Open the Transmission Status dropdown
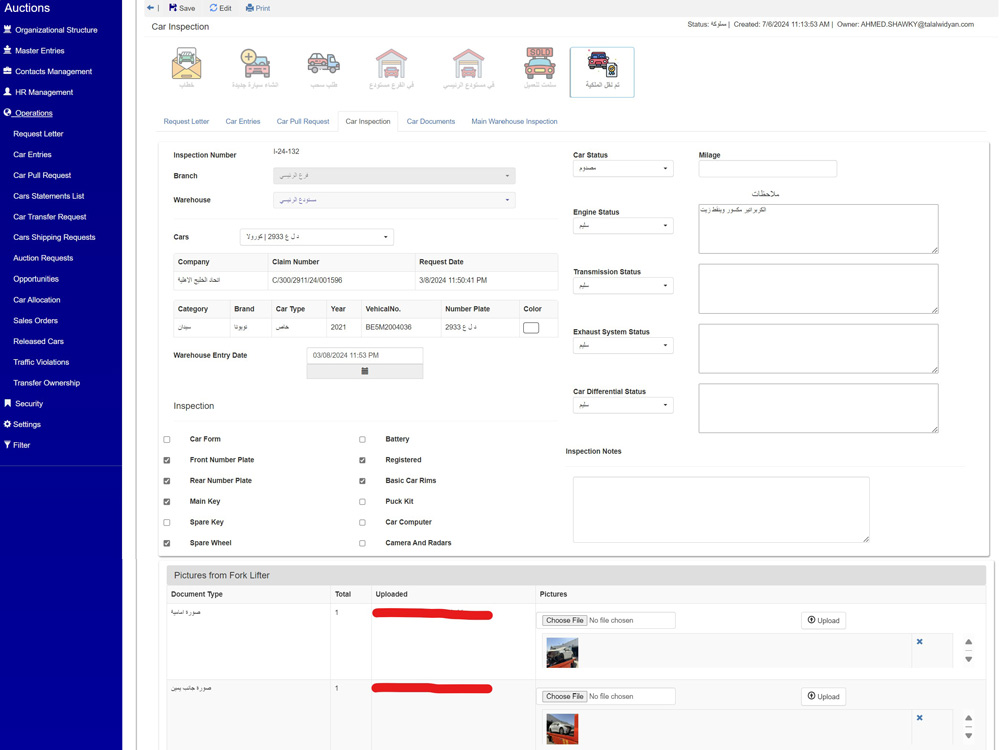Viewport: 1000px width, 750px height. pyautogui.click(x=623, y=286)
